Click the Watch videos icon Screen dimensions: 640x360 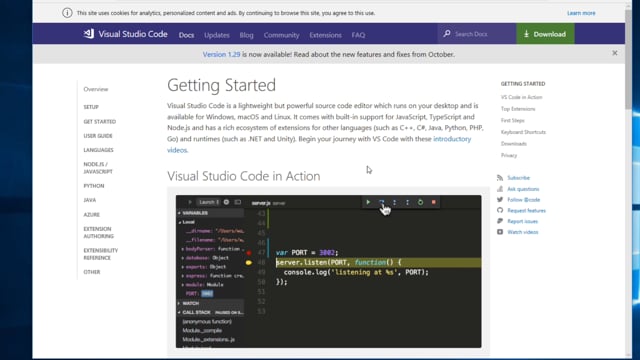(500, 232)
